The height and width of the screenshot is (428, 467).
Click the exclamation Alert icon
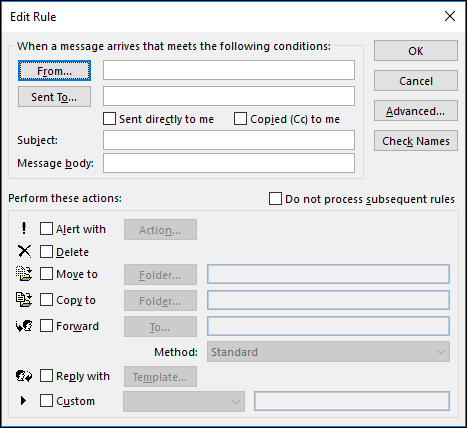click(24, 229)
